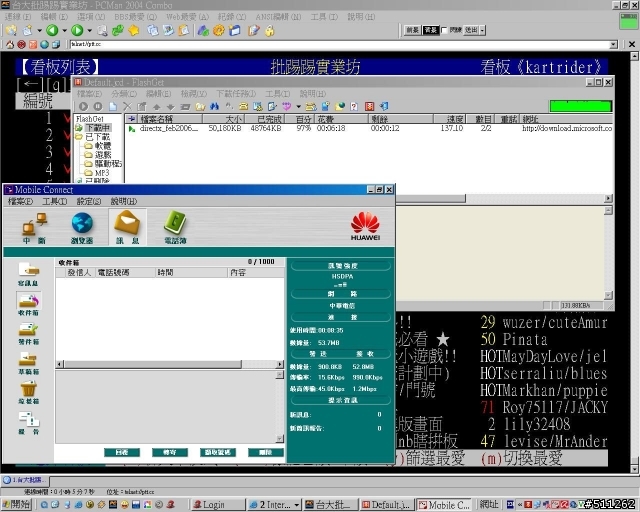Viewport: 640px width, 512px height.
Task: Click FlashGet help question mark icon
Action: coord(354,107)
